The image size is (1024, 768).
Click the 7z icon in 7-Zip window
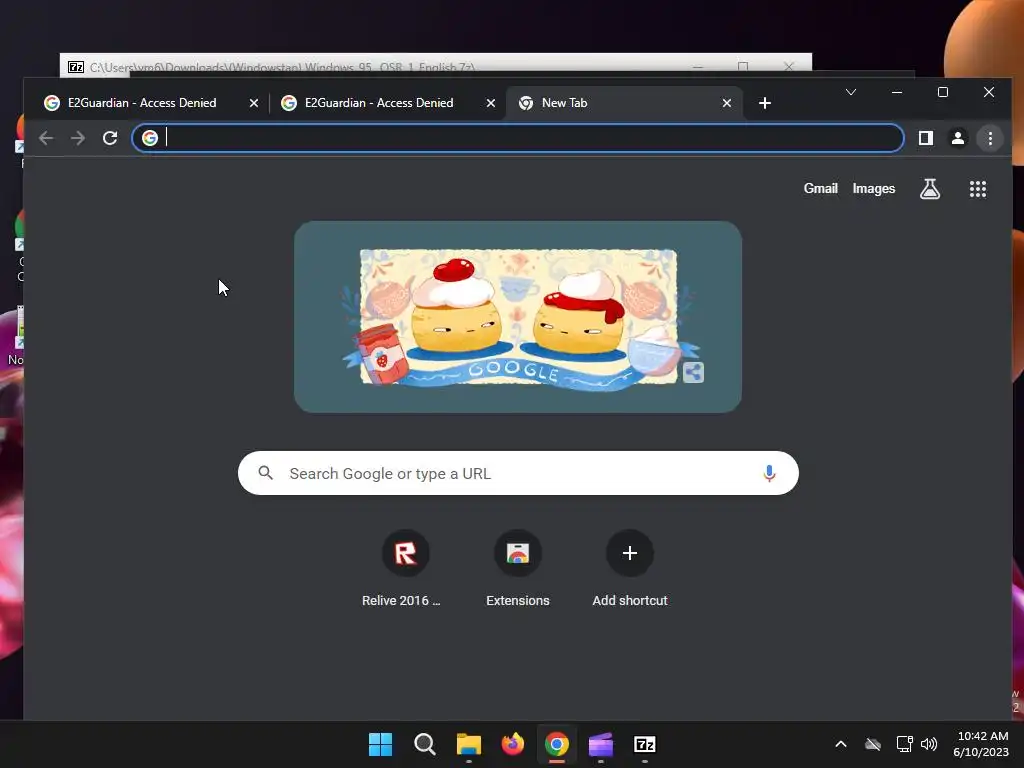click(x=76, y=67)
